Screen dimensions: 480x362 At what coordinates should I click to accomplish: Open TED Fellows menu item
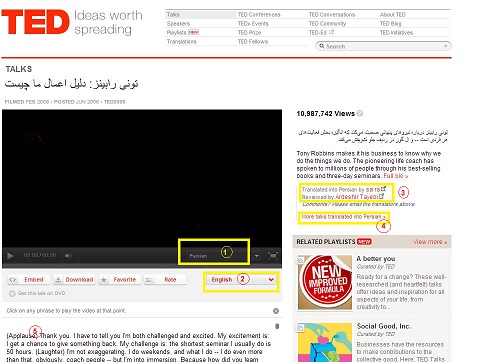pos(253,42)
